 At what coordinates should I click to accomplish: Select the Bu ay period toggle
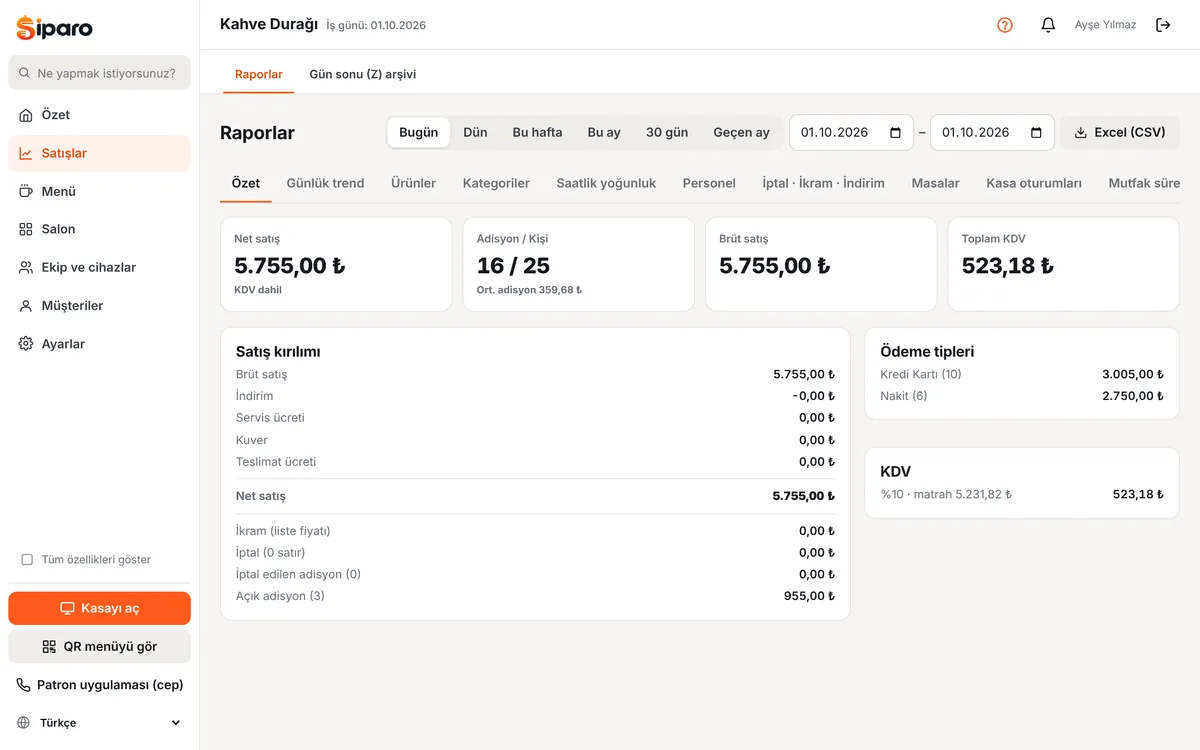click(604, 132)
